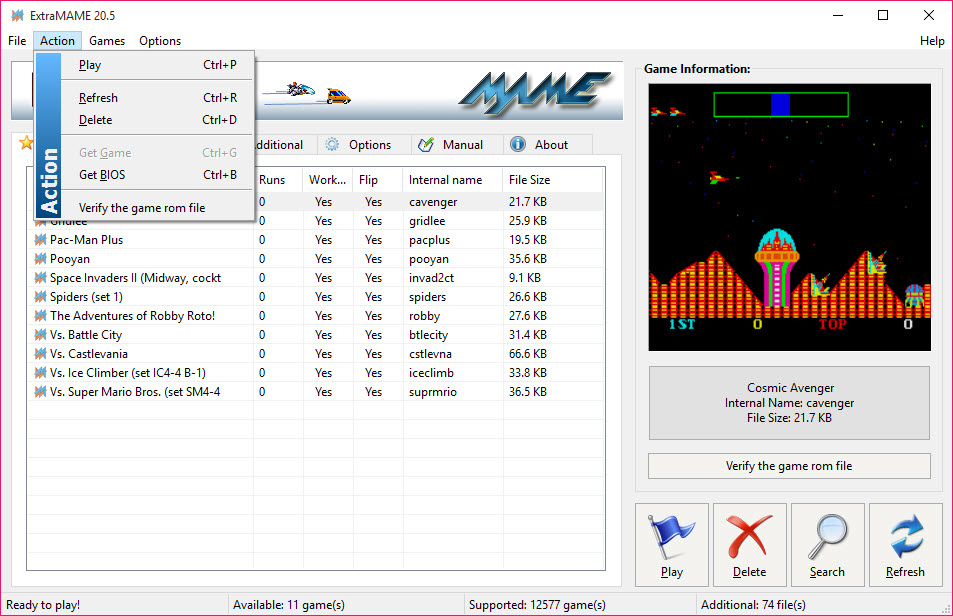Click 'Available: 11 game(s)' in status bar

point(289,605)
